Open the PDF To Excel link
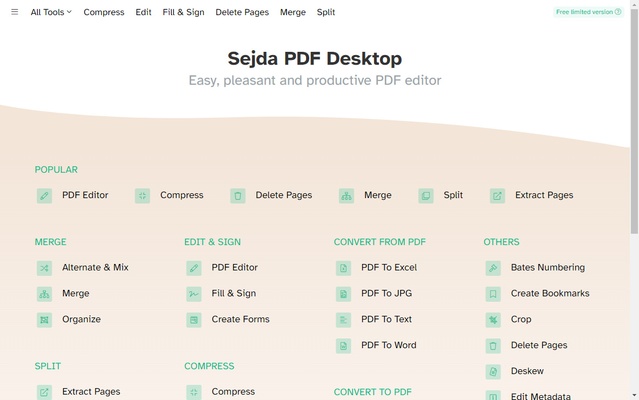 389,267
